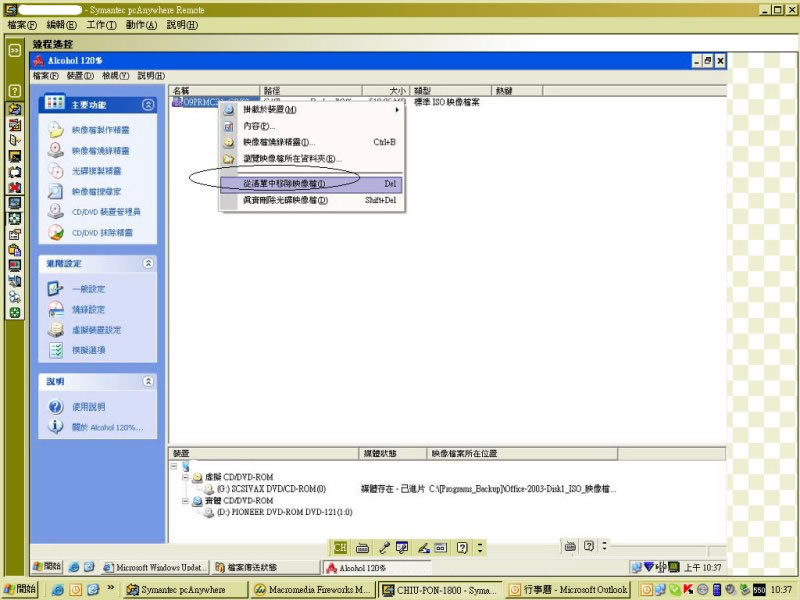The height and width of the screenshot is (600, 800).
Task: Open 映像檔搜尋家 image finder
Action: (96, 191)
